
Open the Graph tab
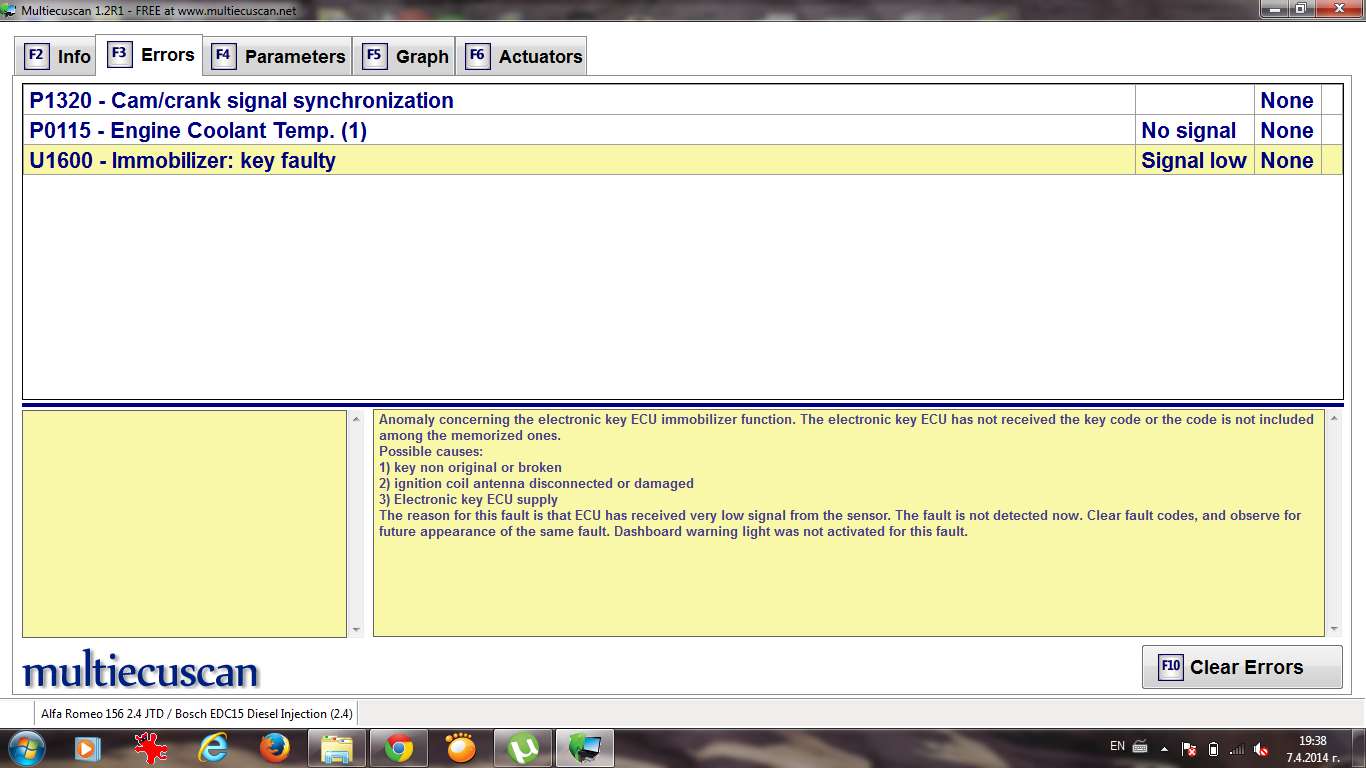coord(406,56)
